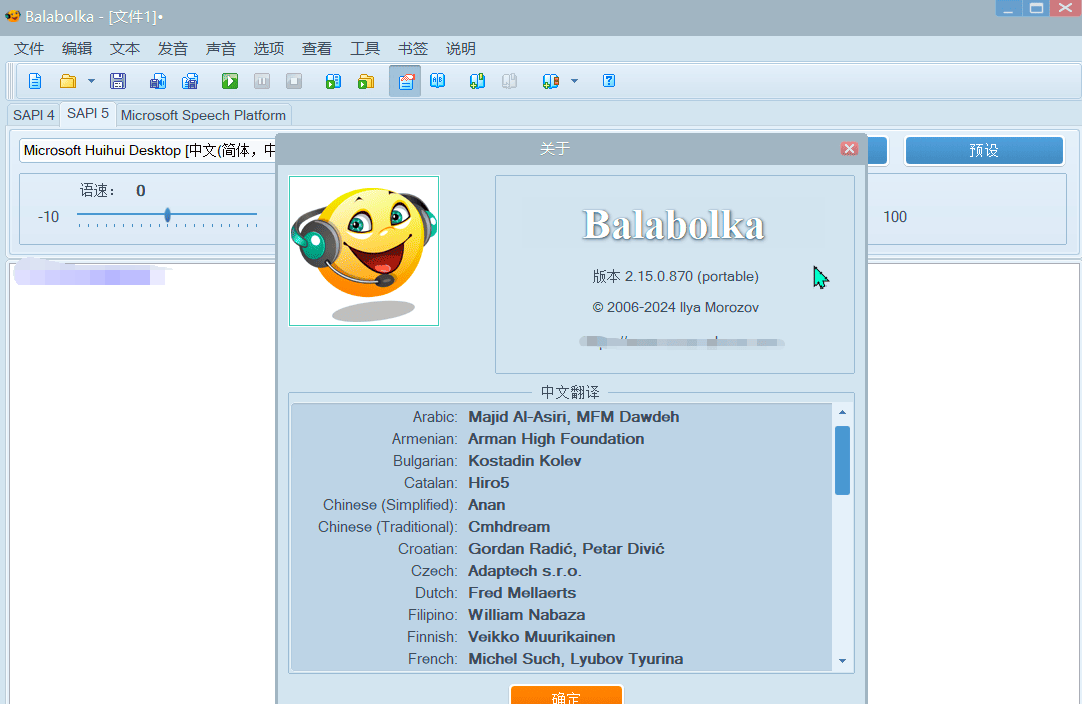Click the blurred website link in About
This screenshot has height=704, width=1082.
point(682,342)
